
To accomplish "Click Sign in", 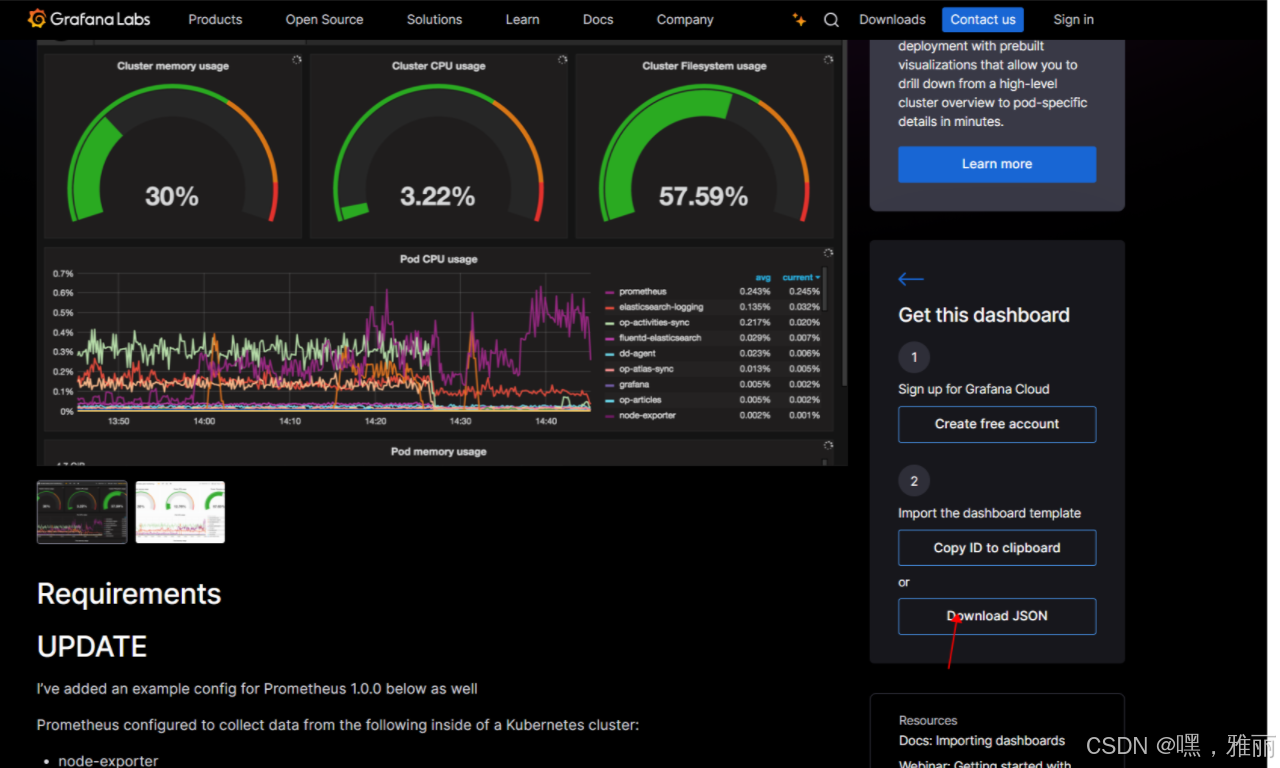I will [1073, 19].
